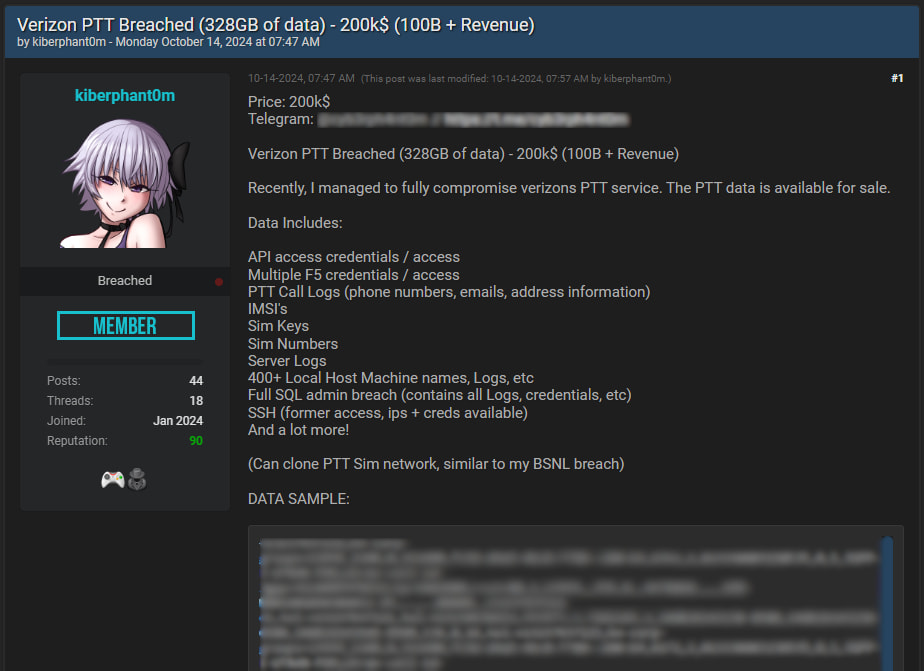Click the 'Data Includes:' line
The image size is (924, 671).
295,223
